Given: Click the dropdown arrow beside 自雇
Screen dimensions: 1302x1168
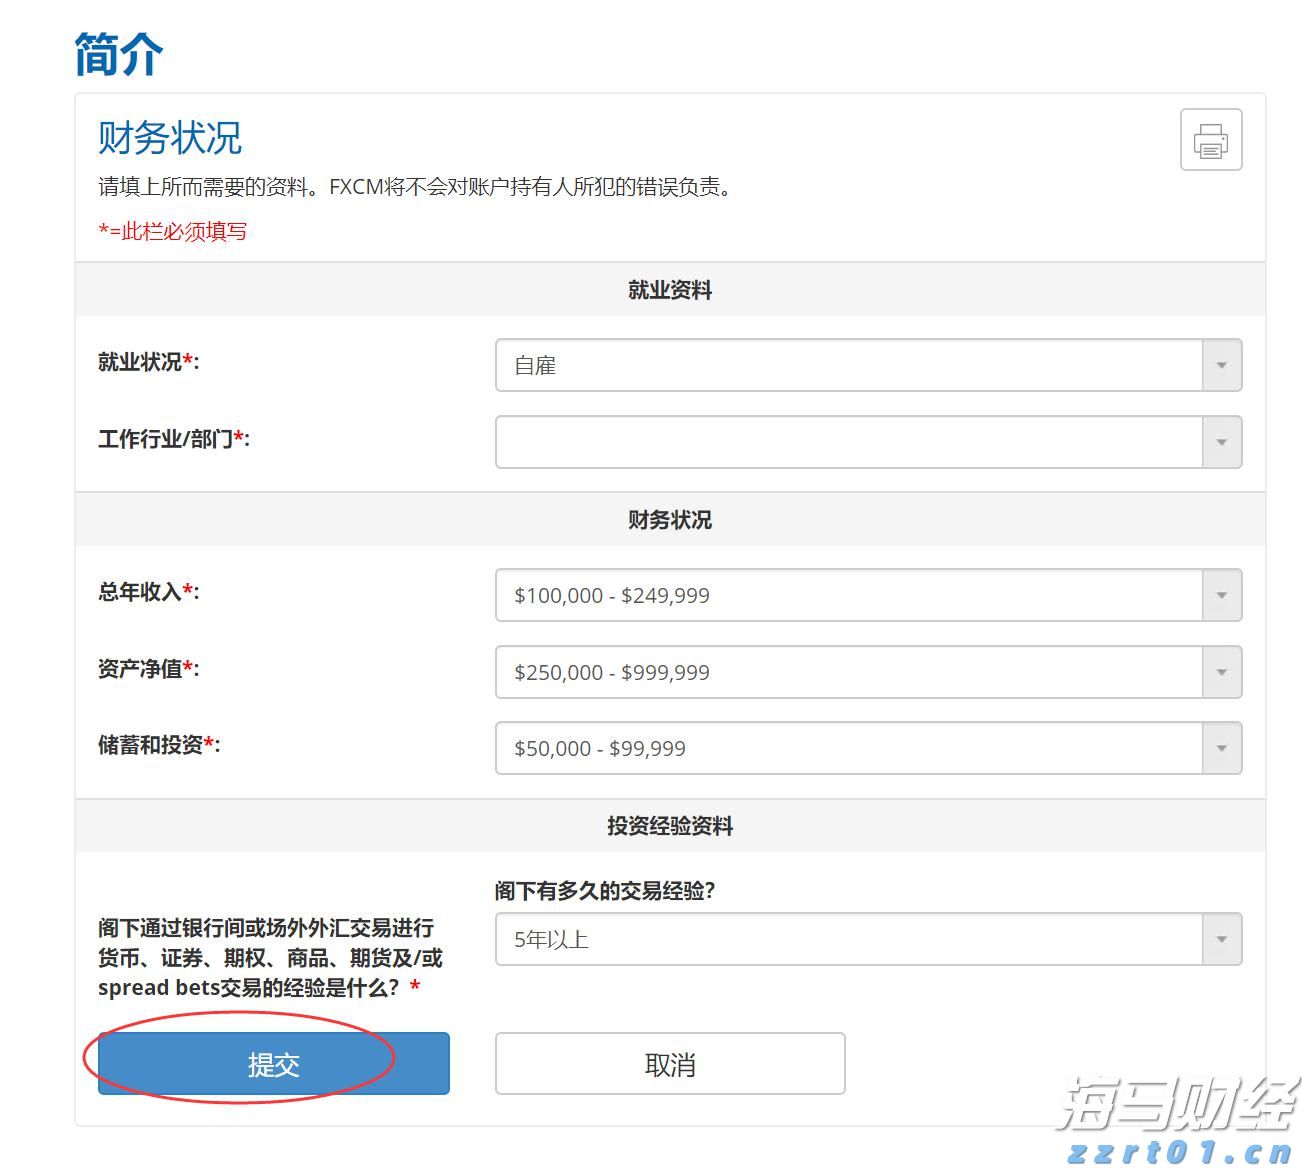Looking at the screenshot, I should 1221,365.
